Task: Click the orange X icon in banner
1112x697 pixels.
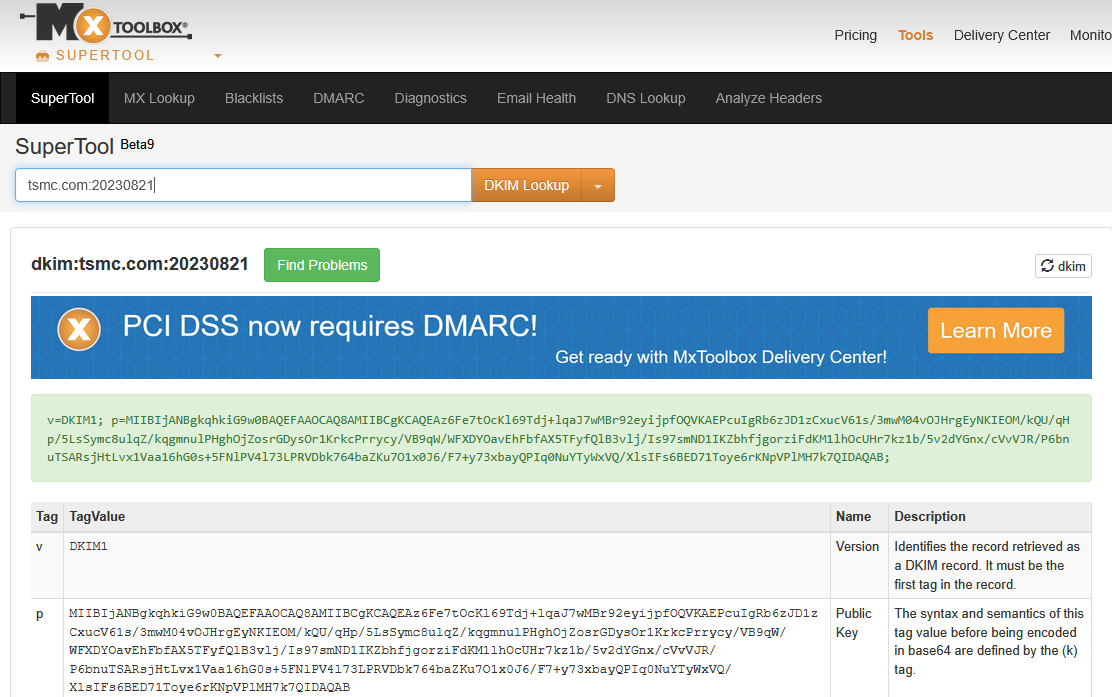Action: [79, 329]
